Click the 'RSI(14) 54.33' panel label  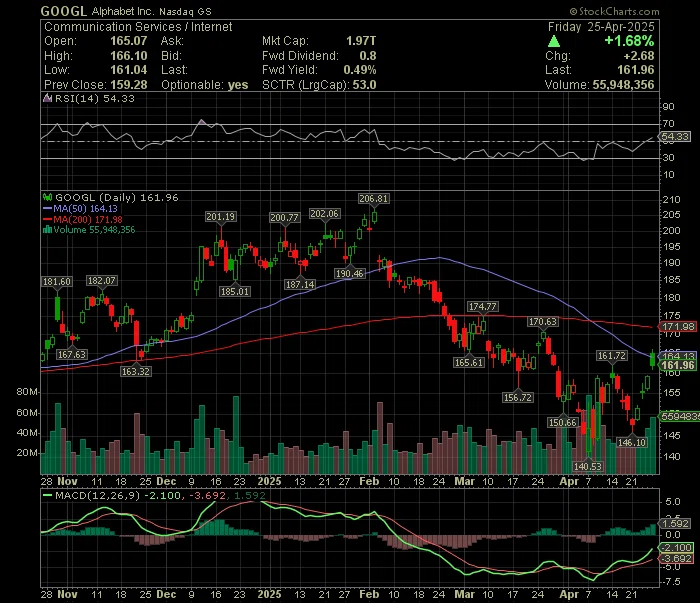95,98
